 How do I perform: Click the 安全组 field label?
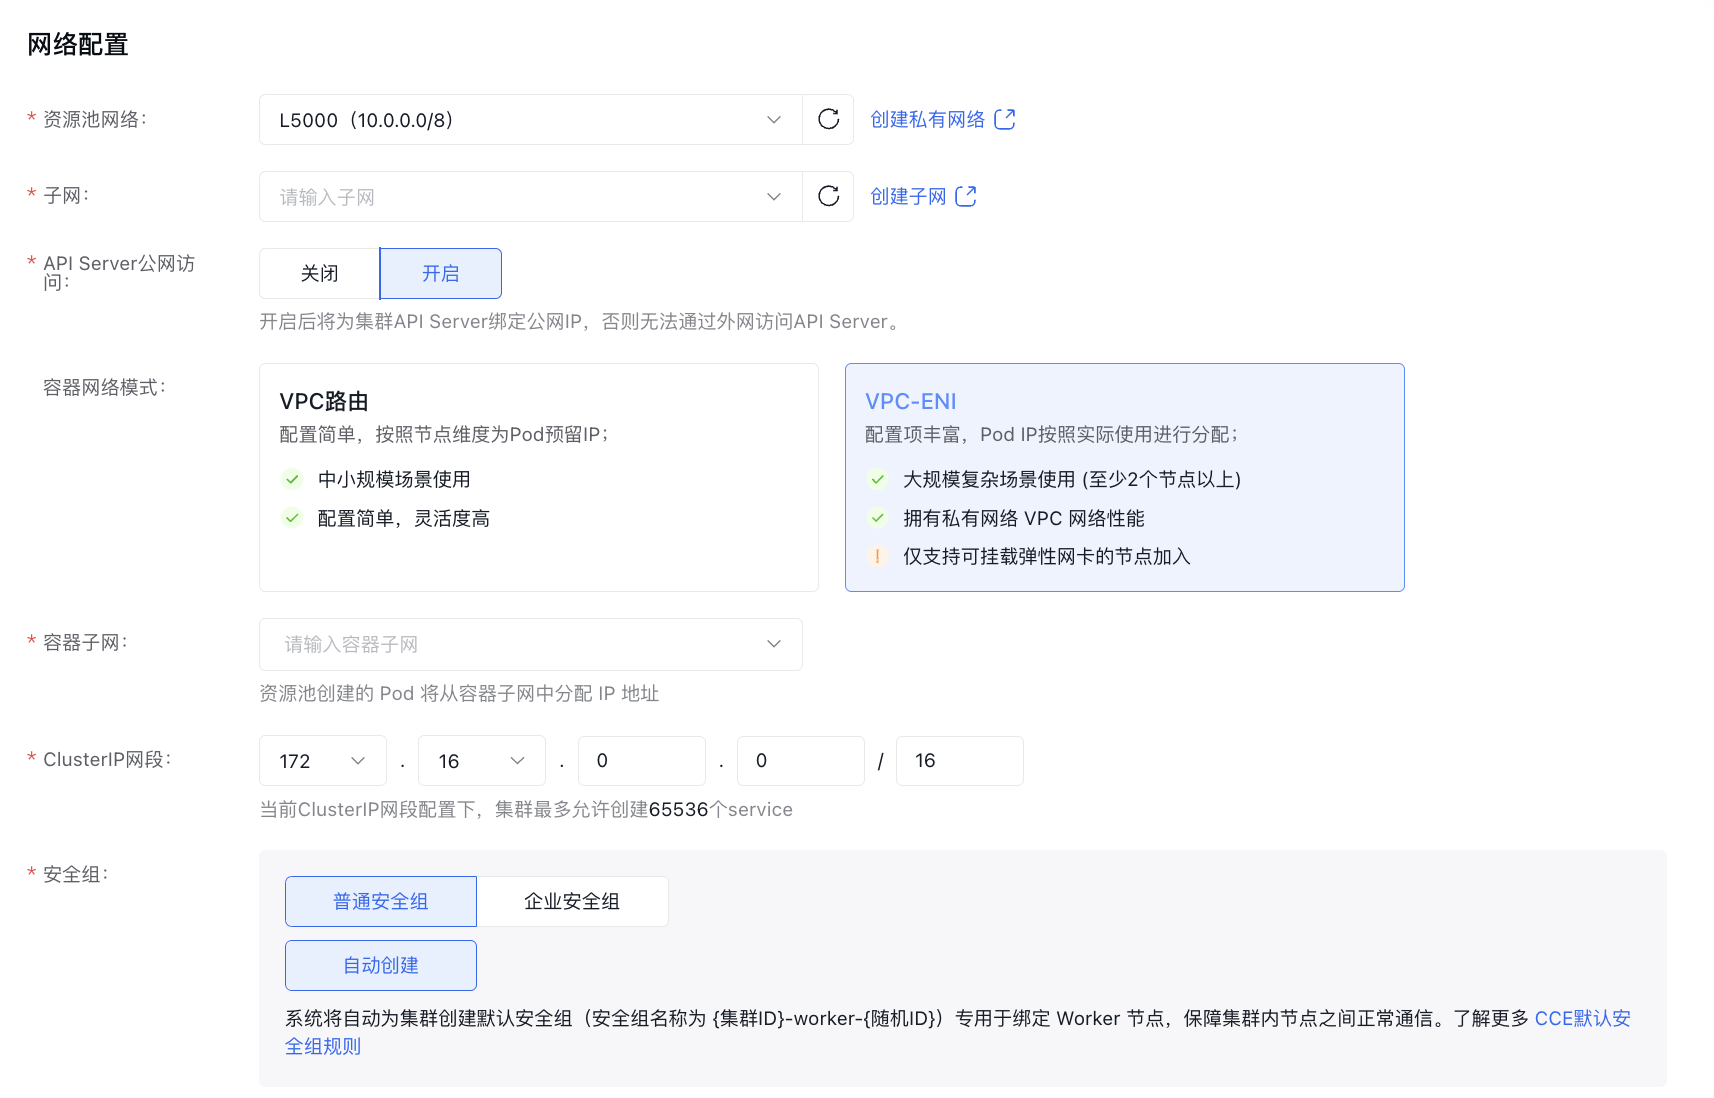coord(75,874)
